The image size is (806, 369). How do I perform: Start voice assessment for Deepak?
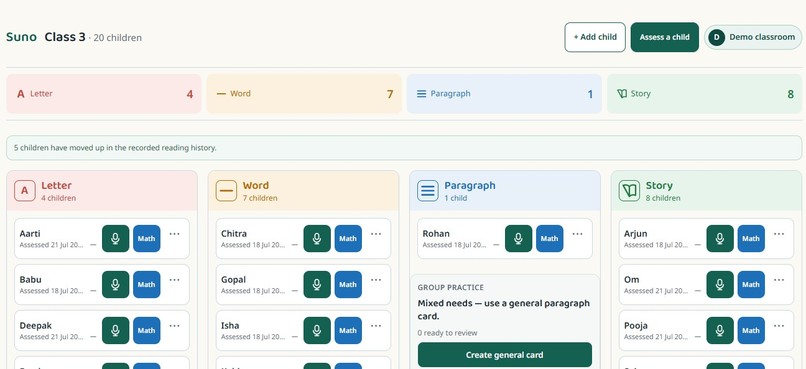pos(116,330)
